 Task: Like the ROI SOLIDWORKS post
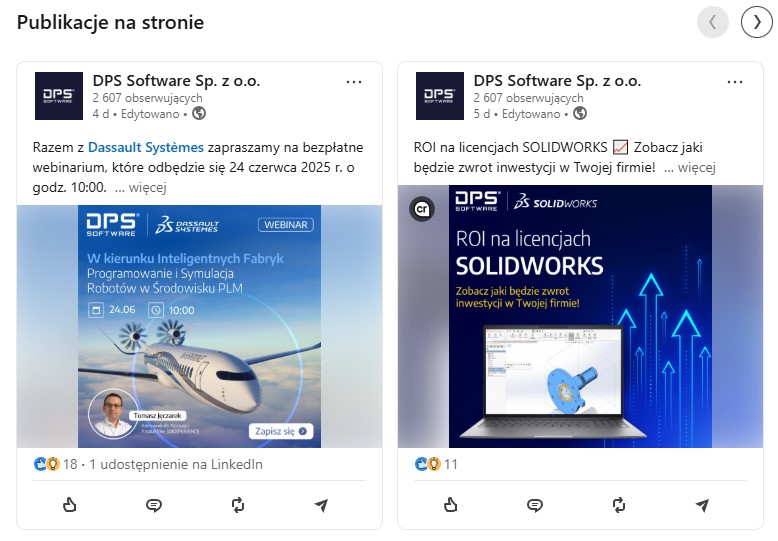pos(451,505)
